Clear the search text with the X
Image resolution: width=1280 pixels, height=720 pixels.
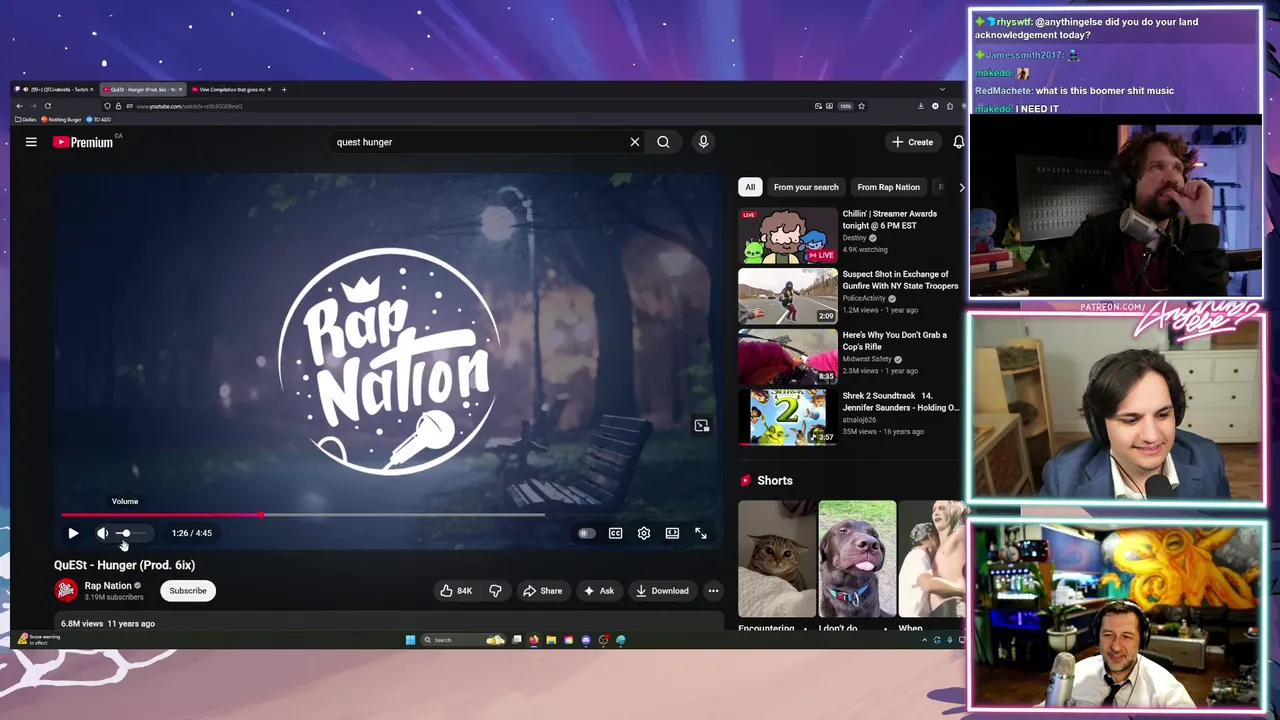634,142
